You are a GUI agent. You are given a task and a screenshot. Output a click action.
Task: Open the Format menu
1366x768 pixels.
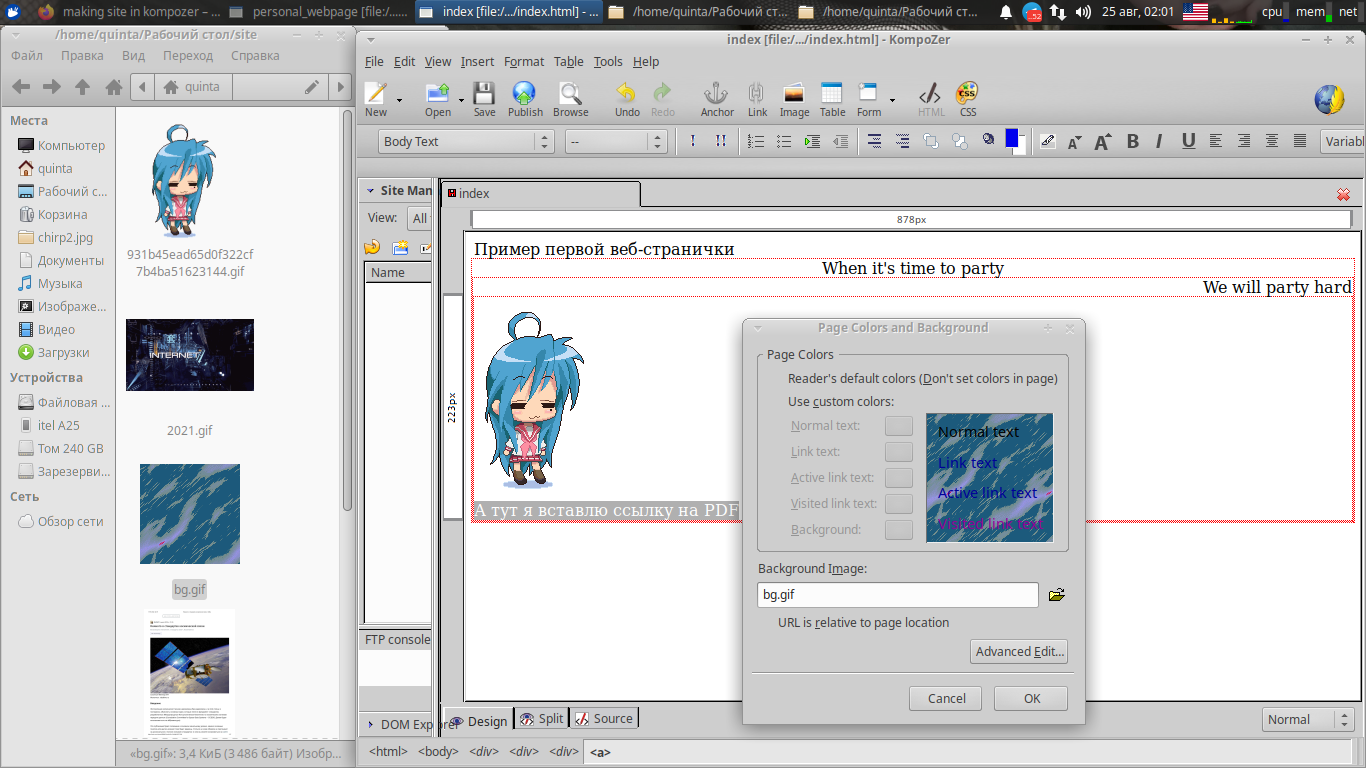523,62
